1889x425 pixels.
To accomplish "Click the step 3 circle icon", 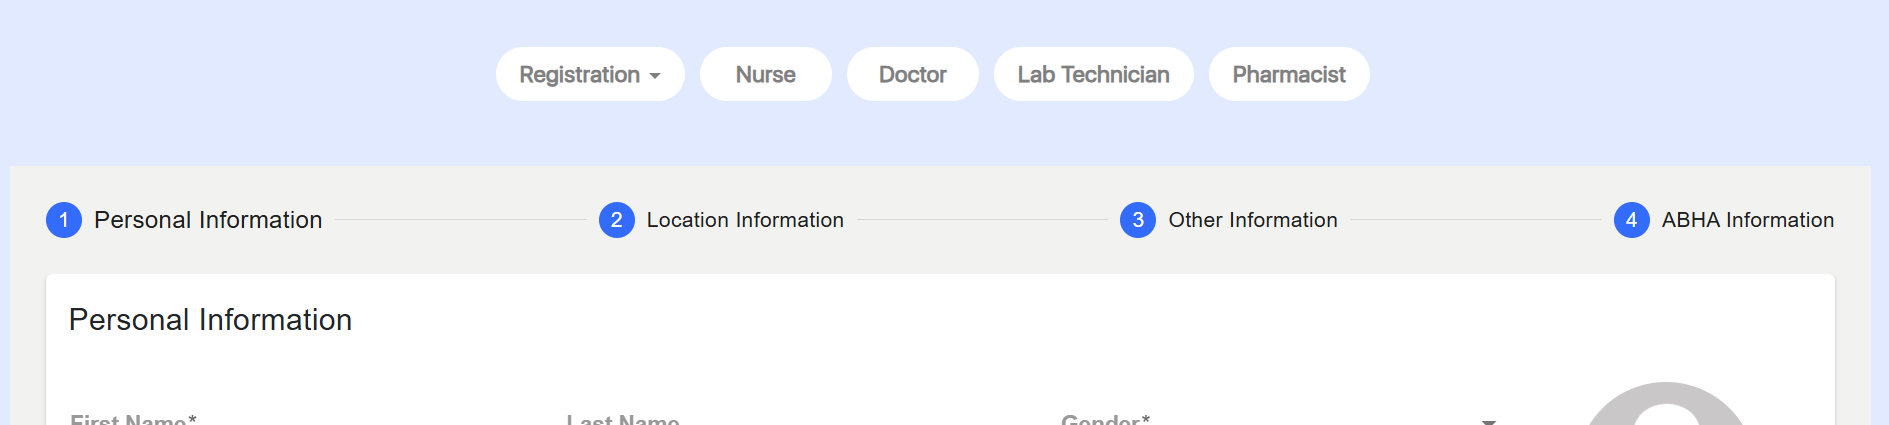I will (1138, 220).
